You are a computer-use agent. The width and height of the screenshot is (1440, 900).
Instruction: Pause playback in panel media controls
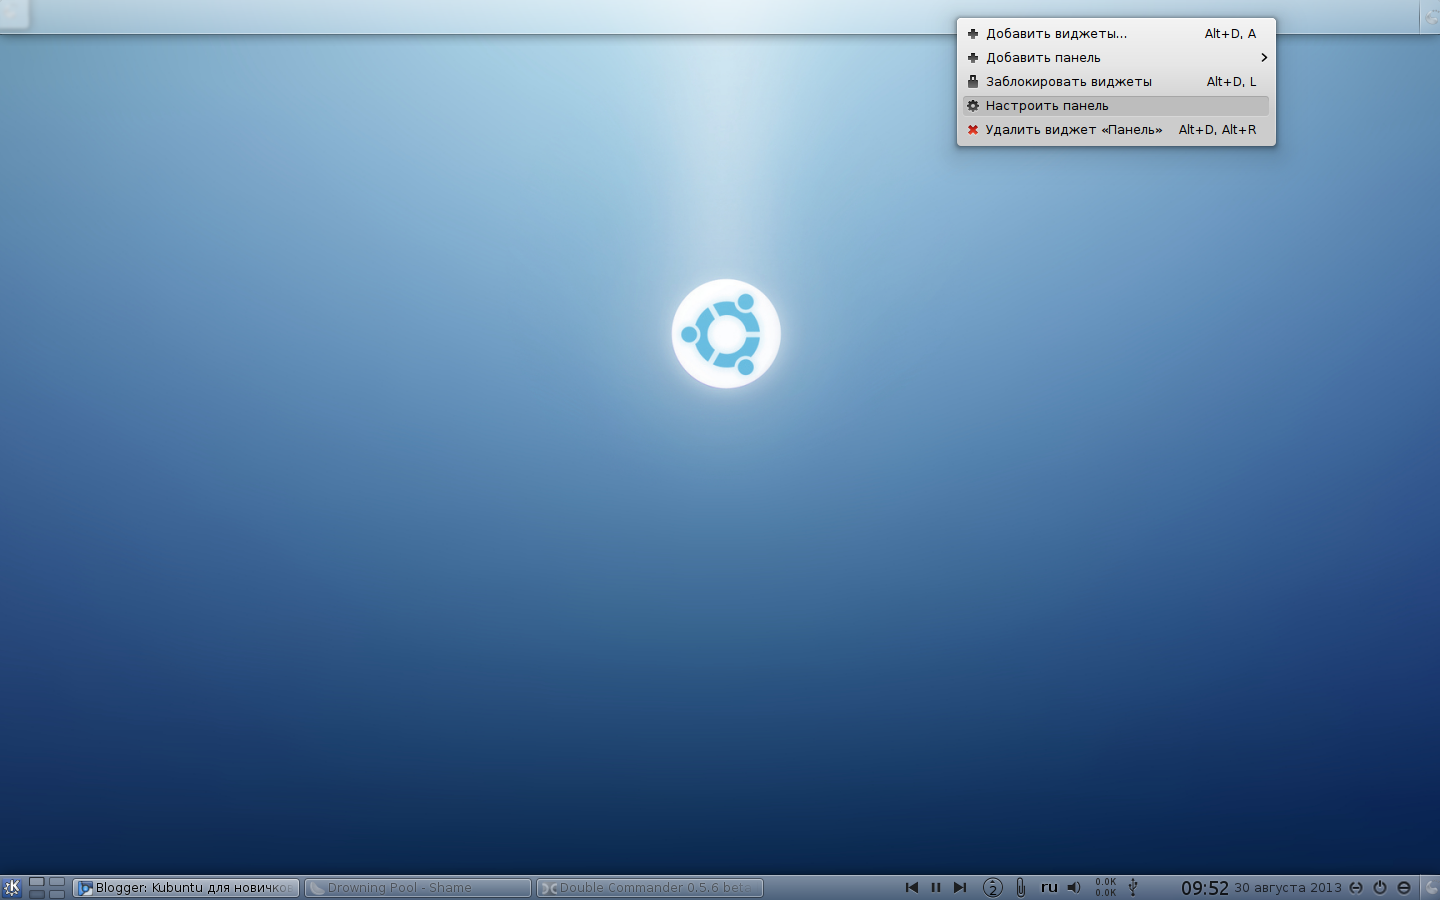pos(936,887)
